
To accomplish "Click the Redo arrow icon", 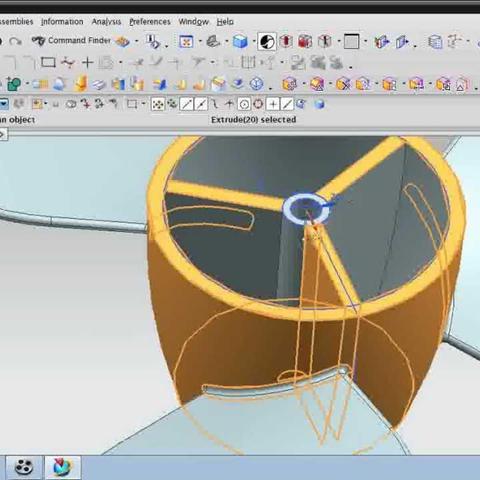I will point(15,41).
